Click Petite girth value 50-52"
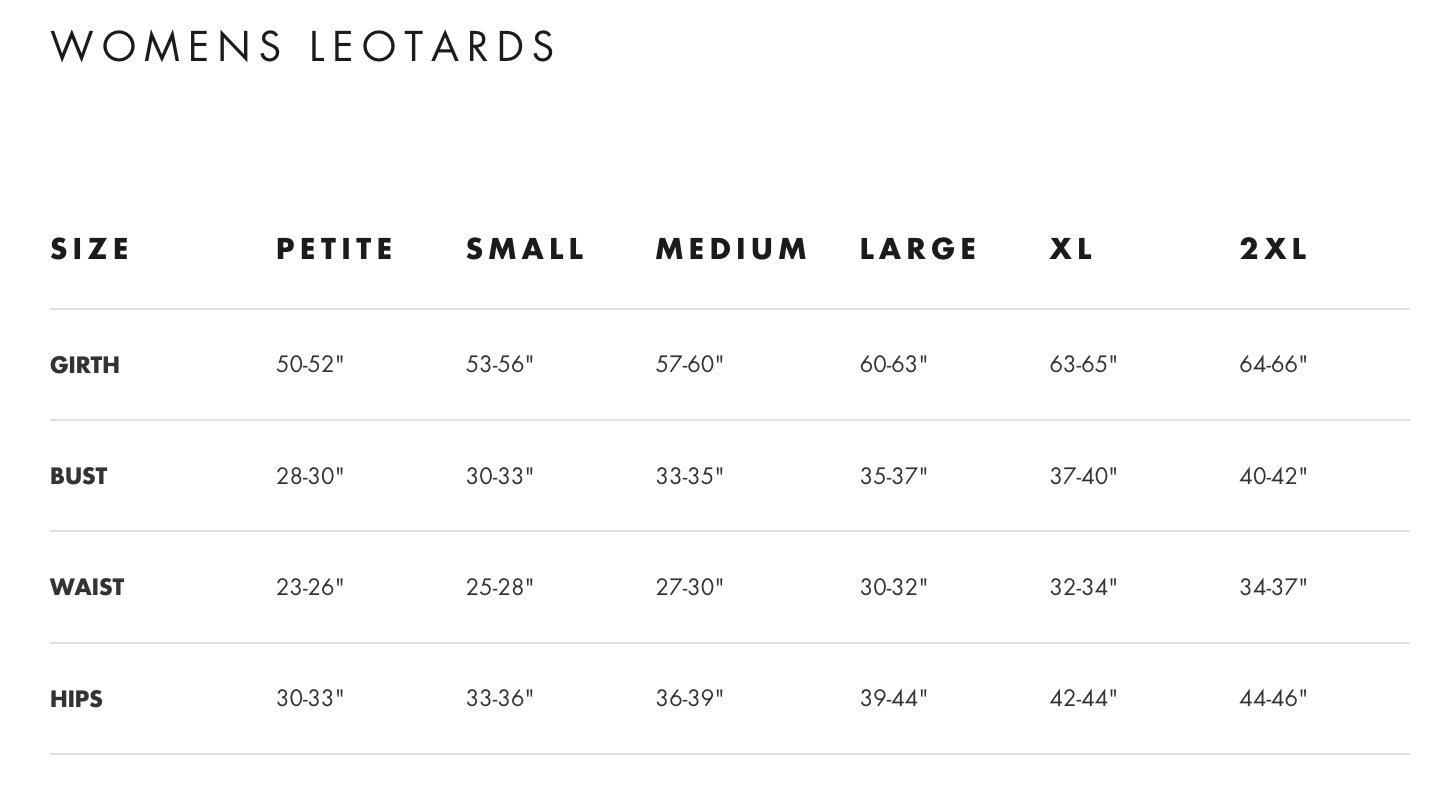Screen dimensions: 1456x792 point(309,364)
